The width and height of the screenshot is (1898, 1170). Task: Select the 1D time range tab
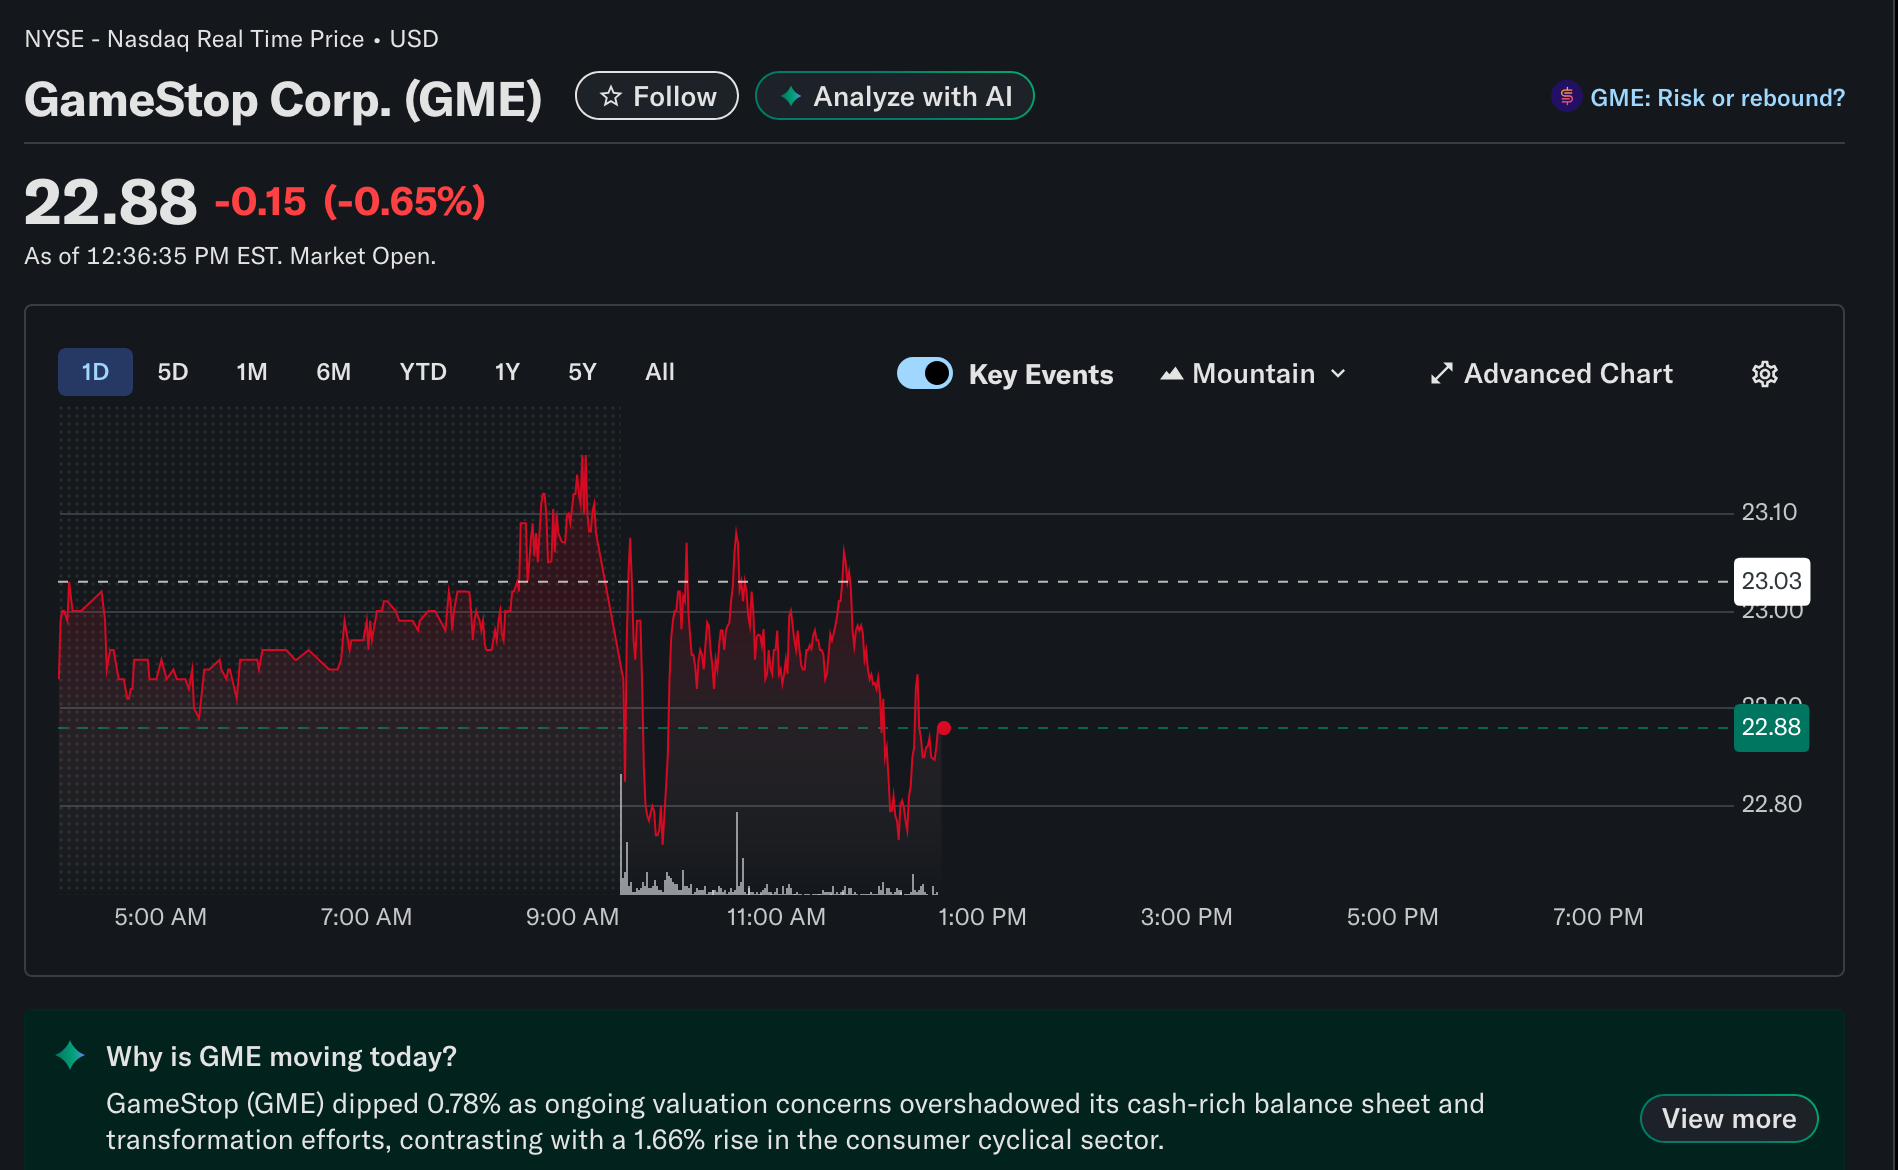tap(95, 372)
